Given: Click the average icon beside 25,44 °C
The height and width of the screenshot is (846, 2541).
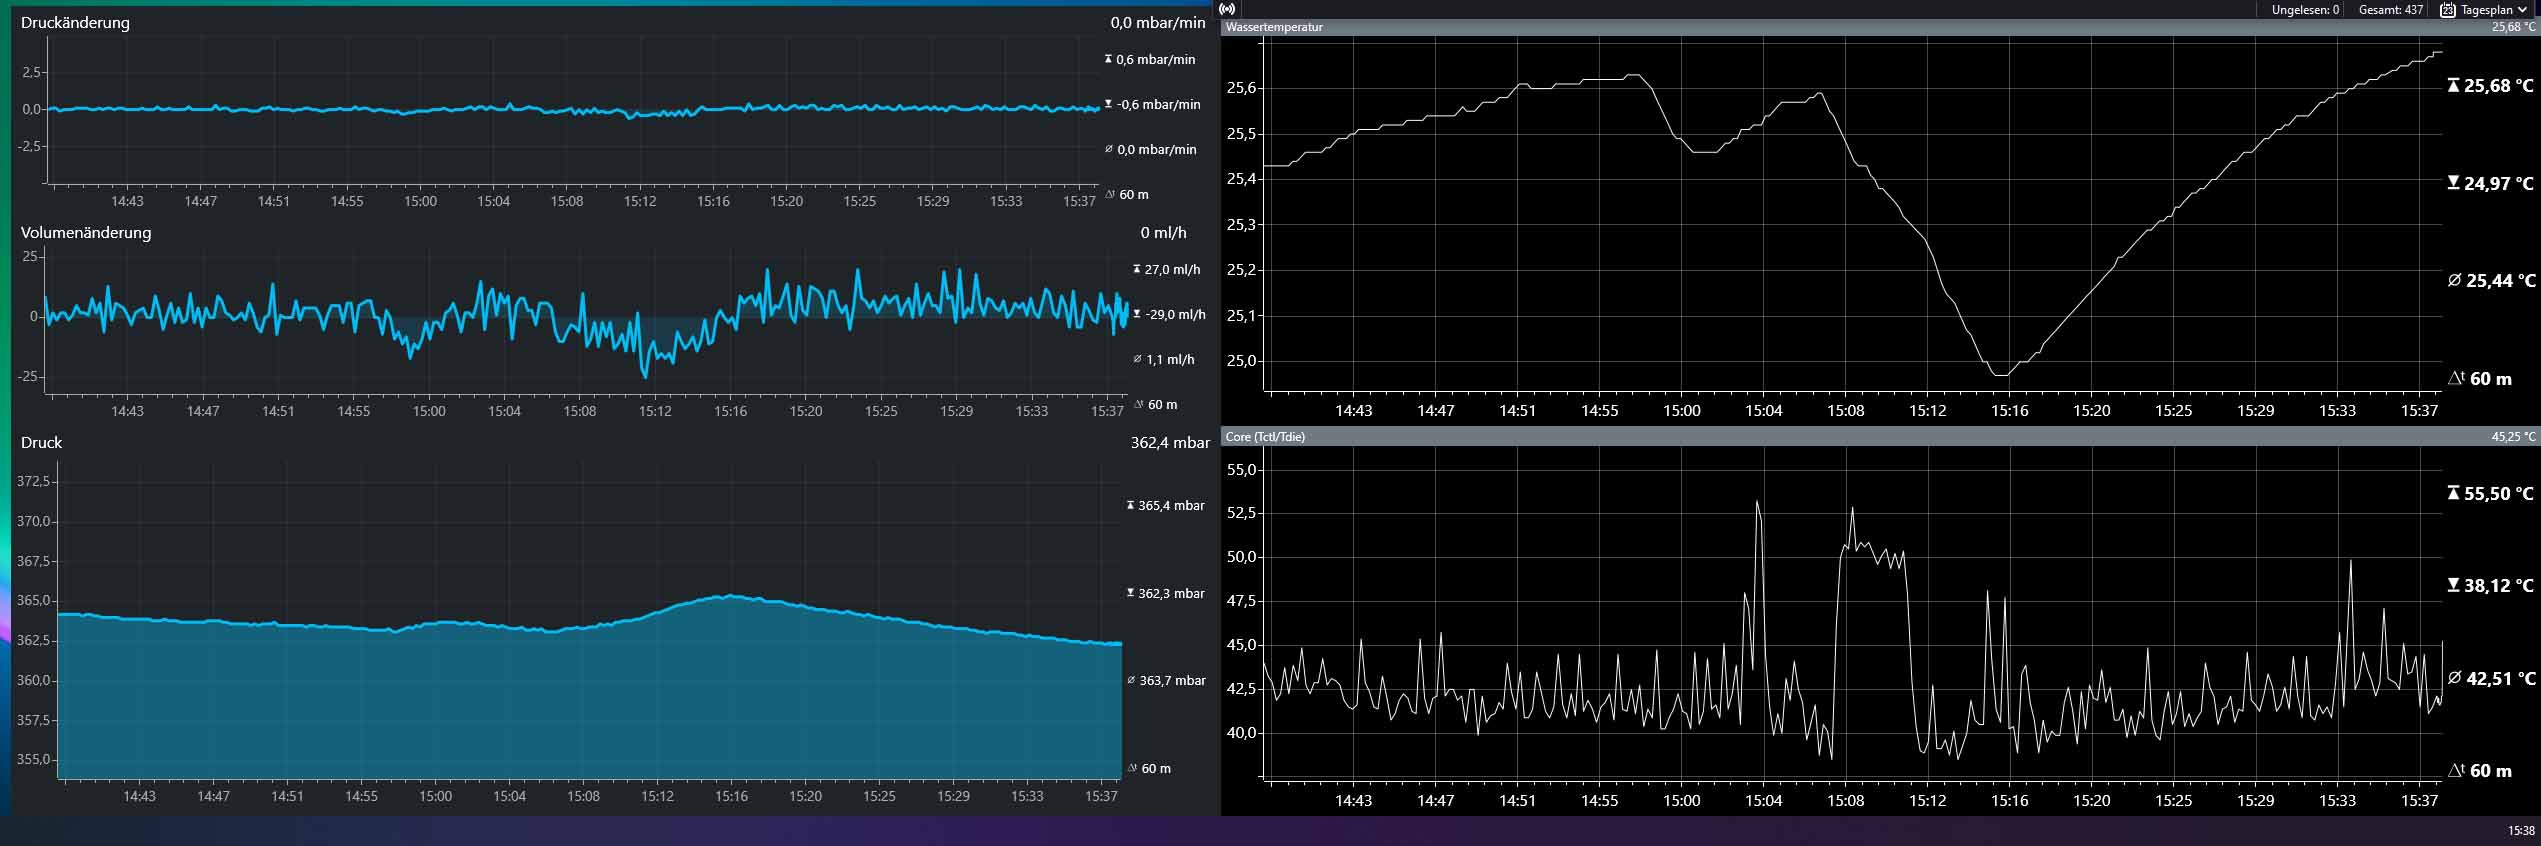Looking at the screenshot, I should coord(2454,281).
